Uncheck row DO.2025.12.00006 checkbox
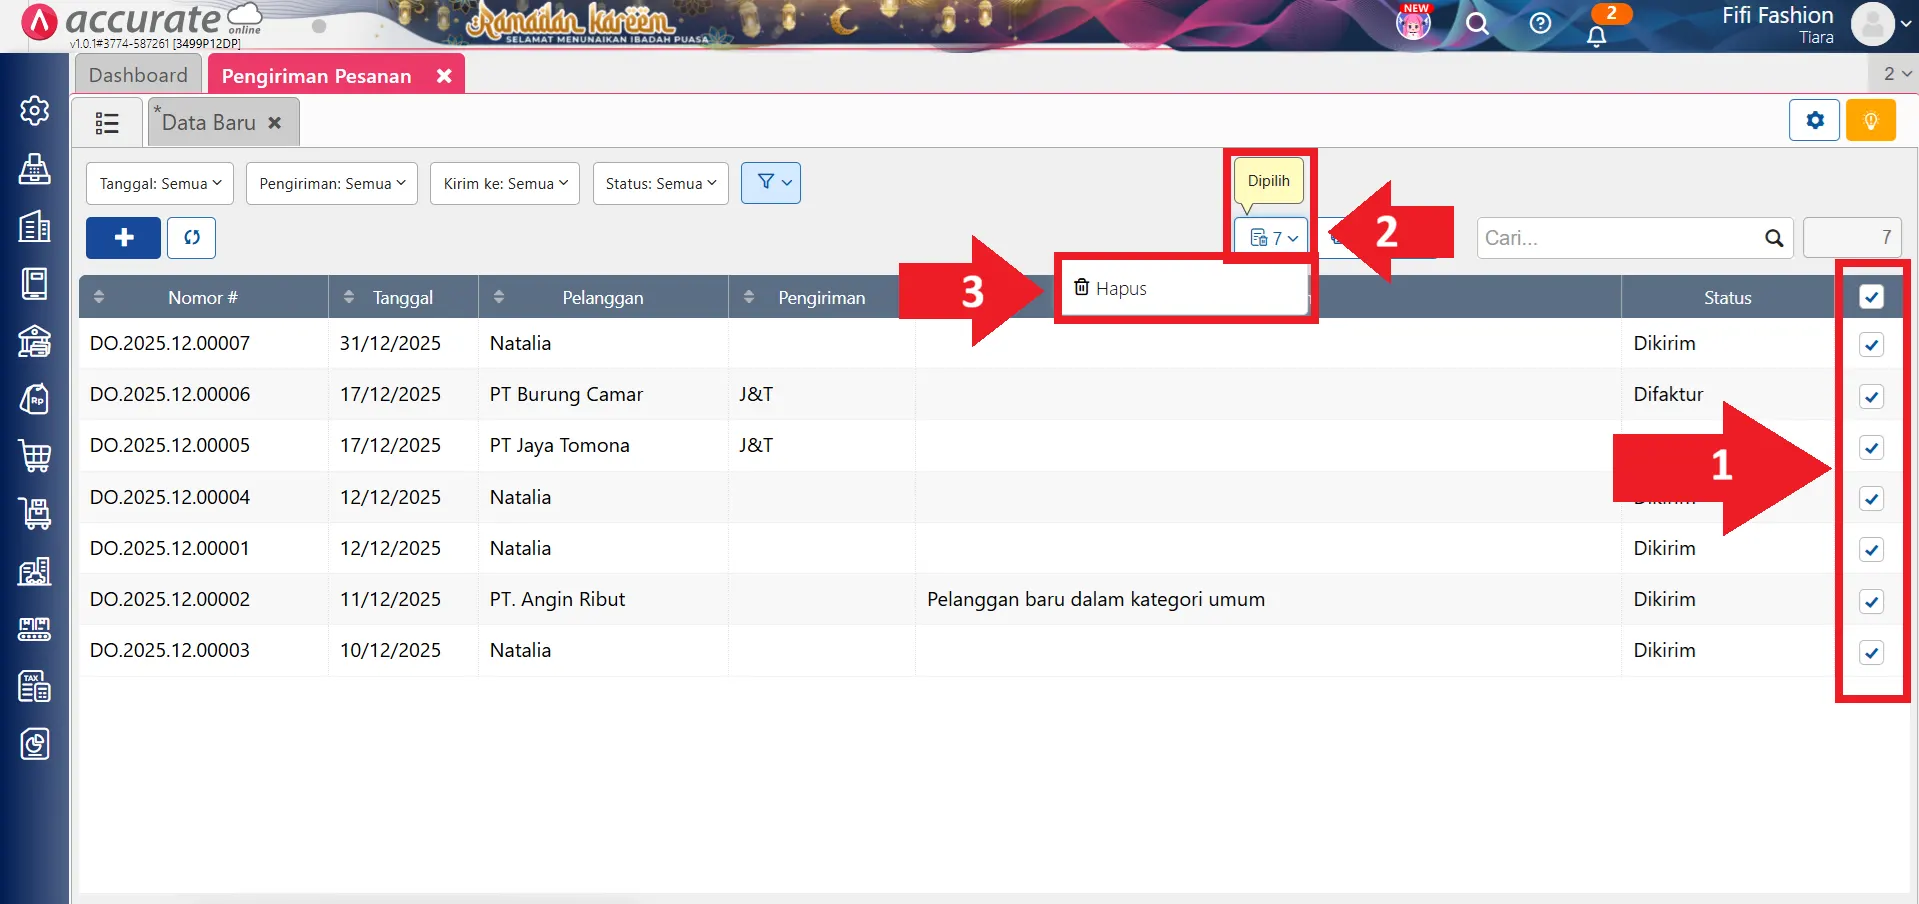1919x904 pixels. click(1871, 396)
